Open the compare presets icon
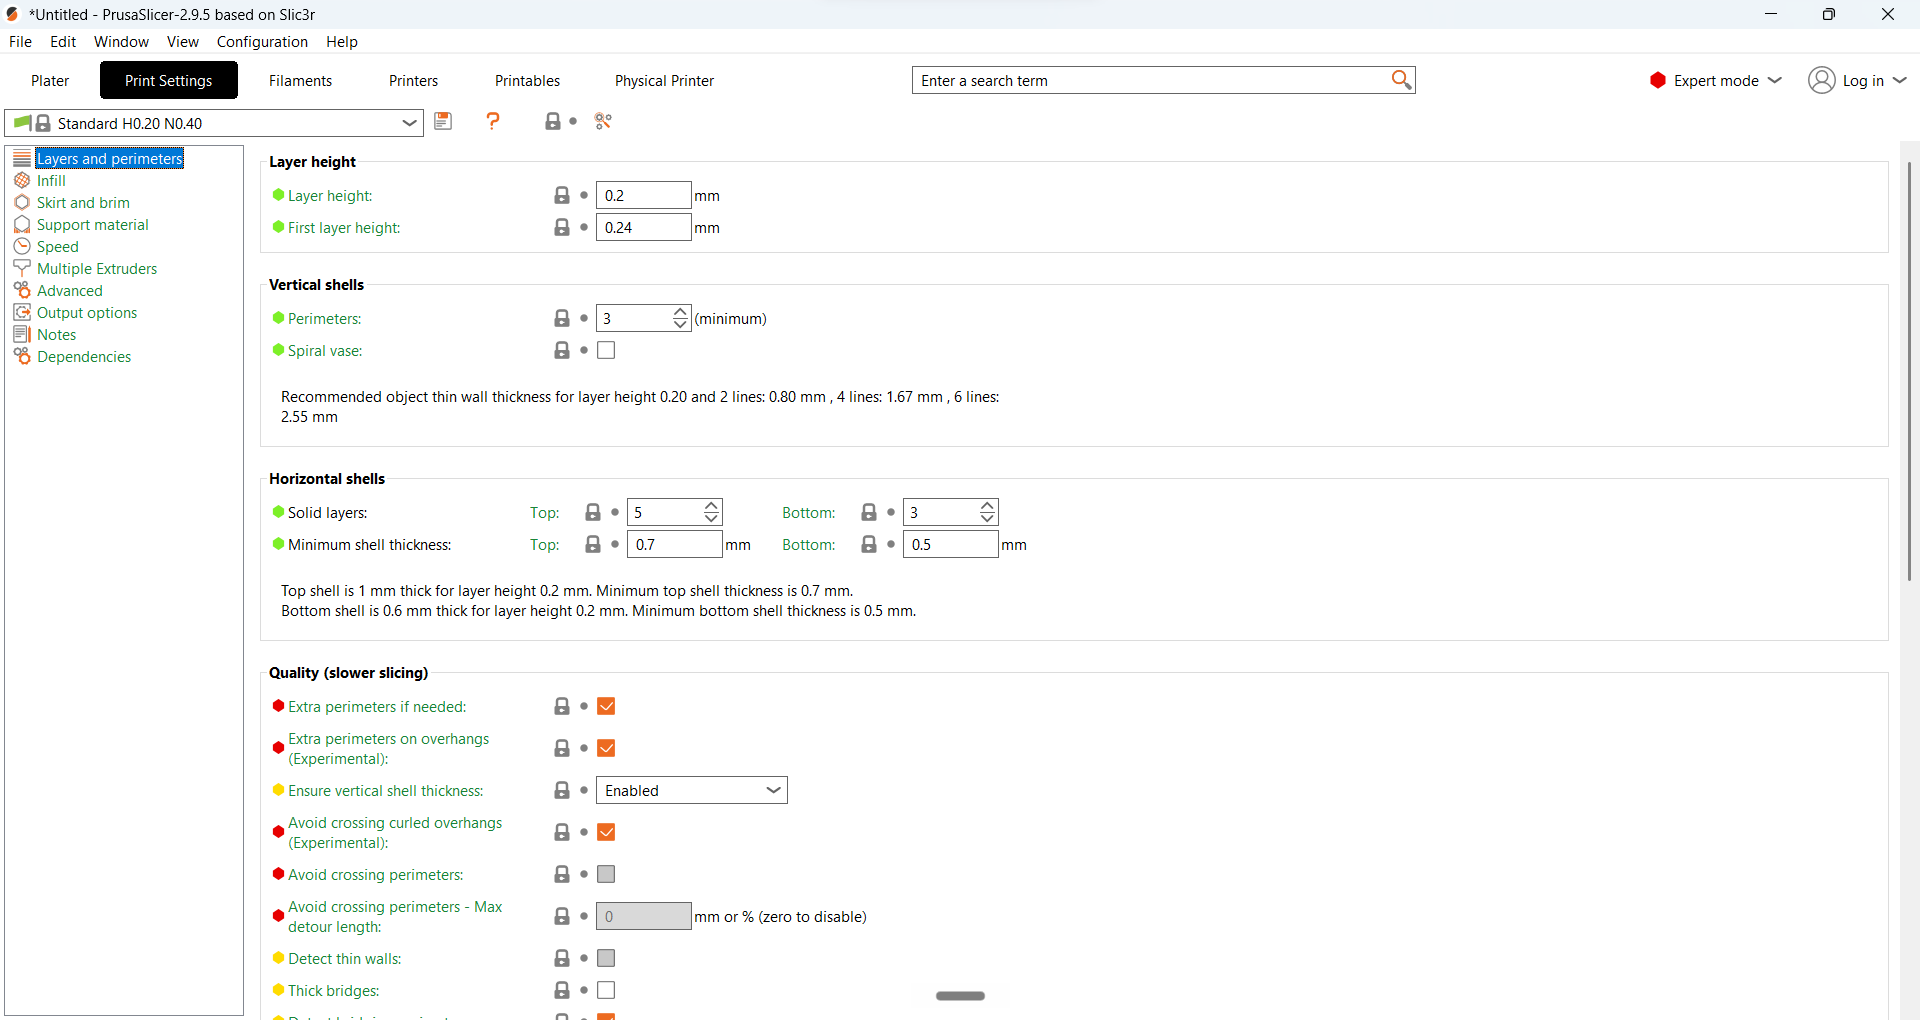This screenshot has height=1020, width=1920. coord(603,121)
